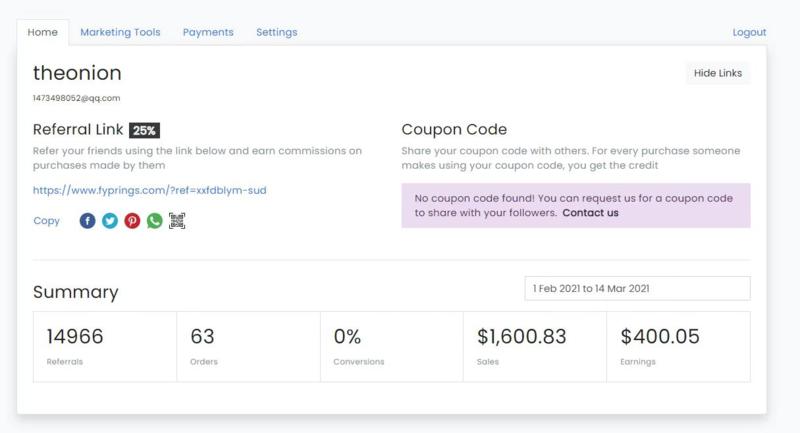
Task: Copy the referral link
Action: point(46,221)
